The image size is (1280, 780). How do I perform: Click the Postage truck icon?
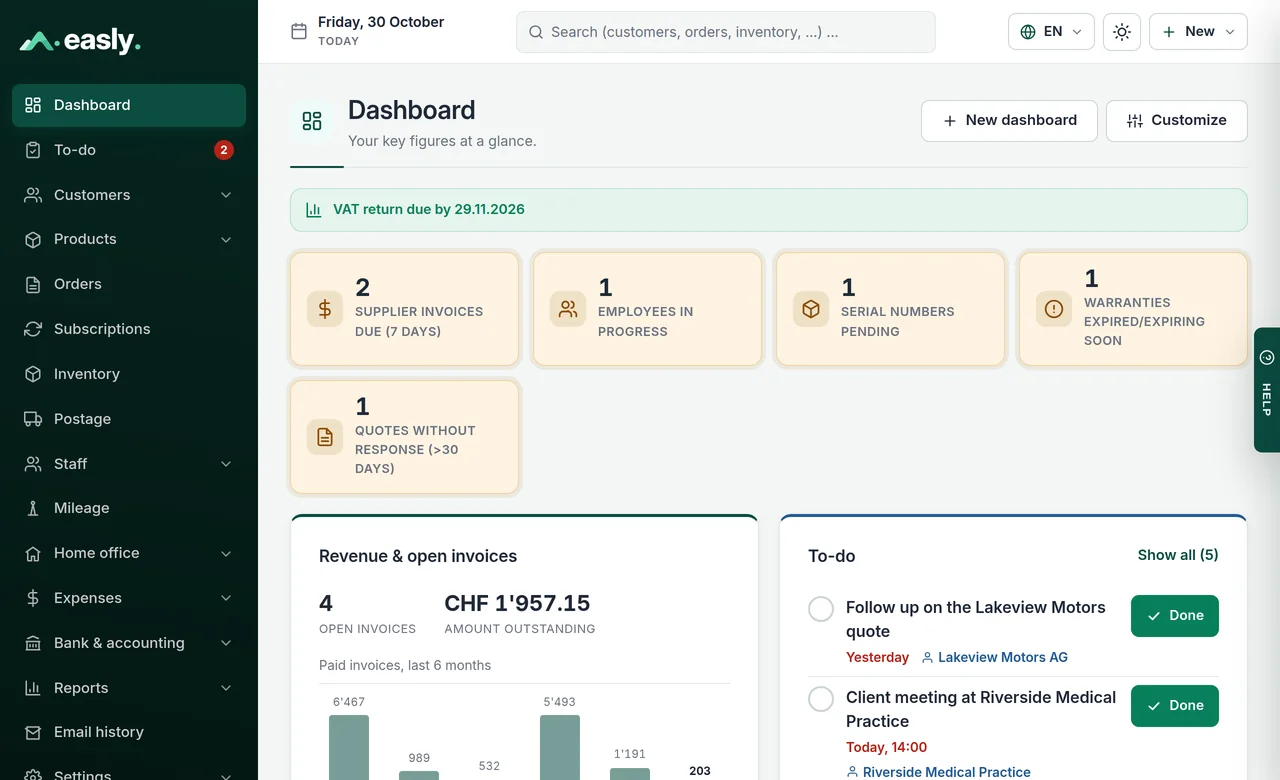click(33, 419)
